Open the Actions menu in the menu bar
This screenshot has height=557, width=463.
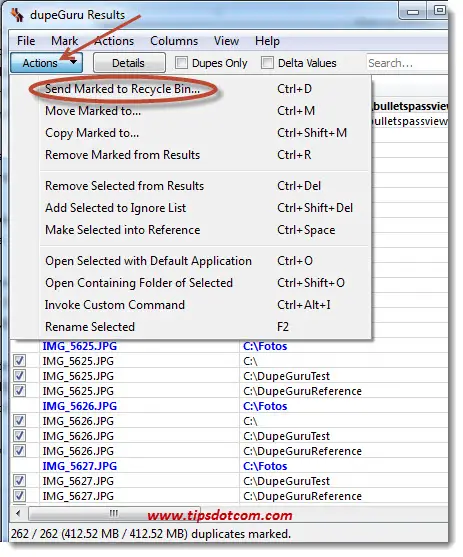tap(114, 41)
